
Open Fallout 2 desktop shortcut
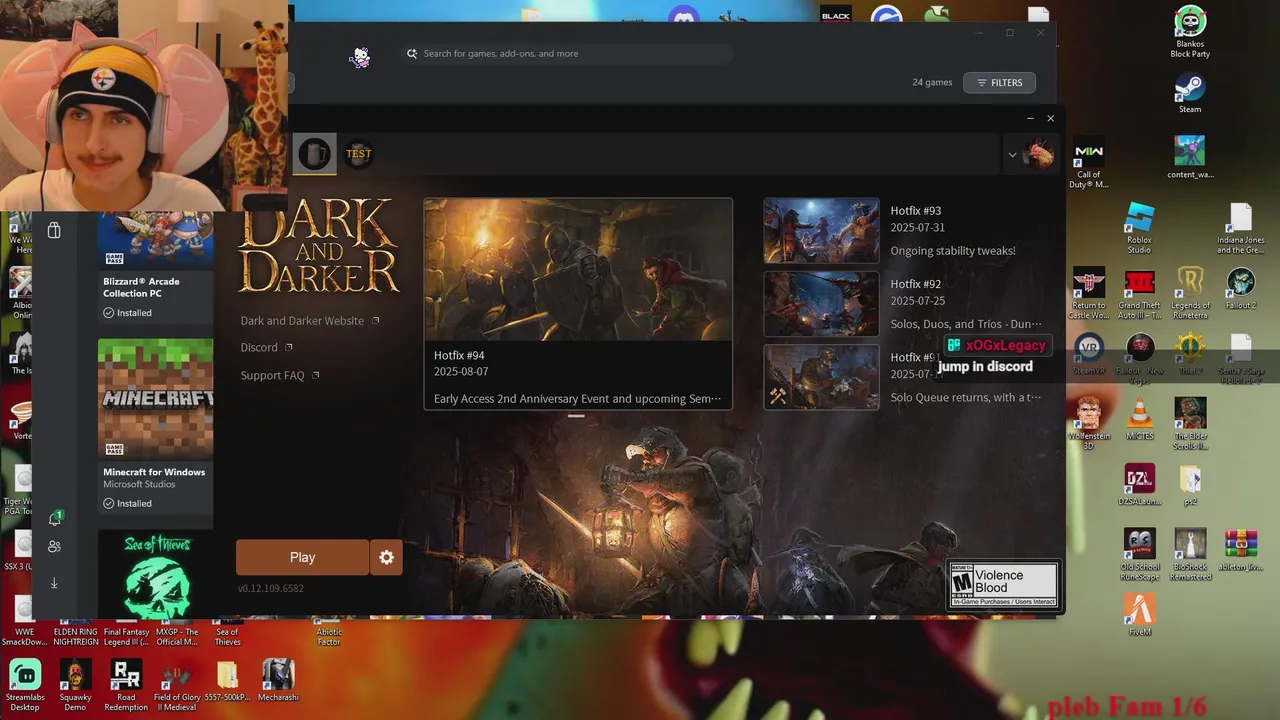click(1240, 289)
